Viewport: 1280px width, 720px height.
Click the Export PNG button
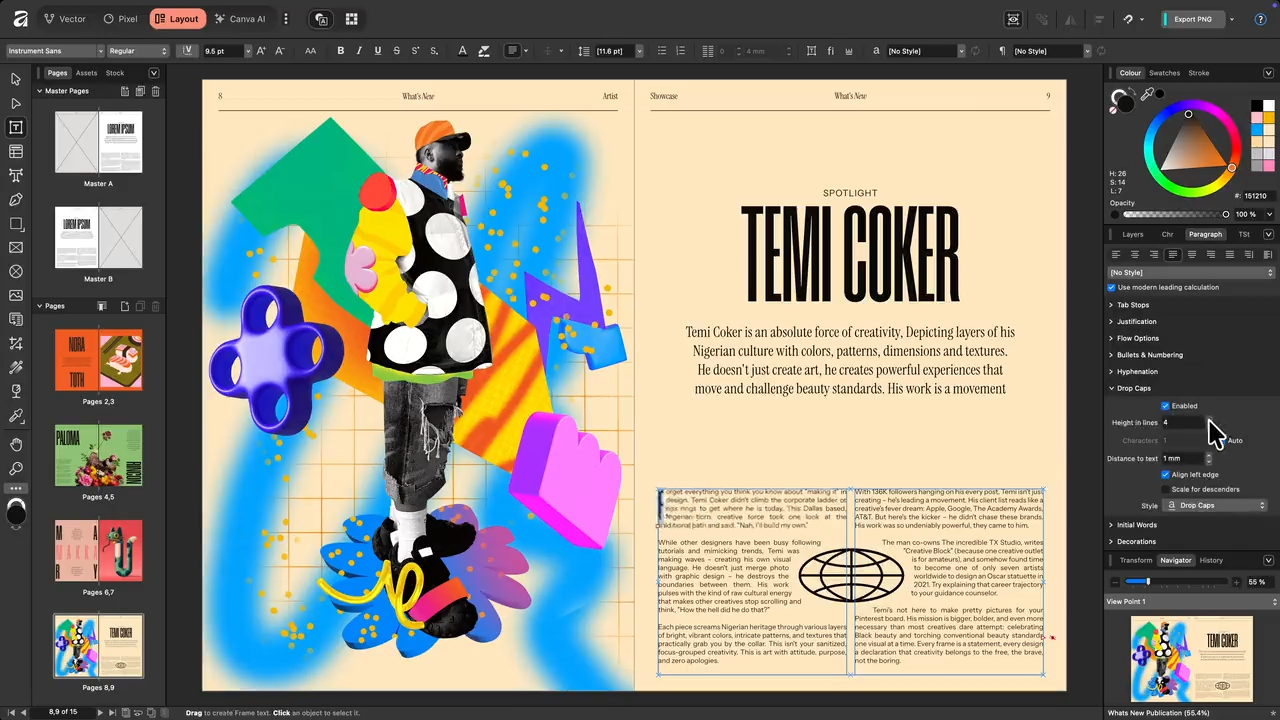click(1192, 18)
